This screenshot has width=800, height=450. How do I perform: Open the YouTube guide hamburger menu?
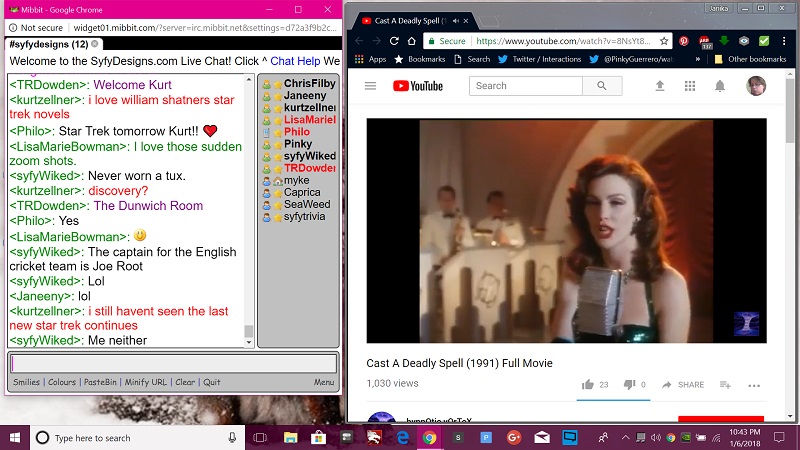[x=370, y=86]
